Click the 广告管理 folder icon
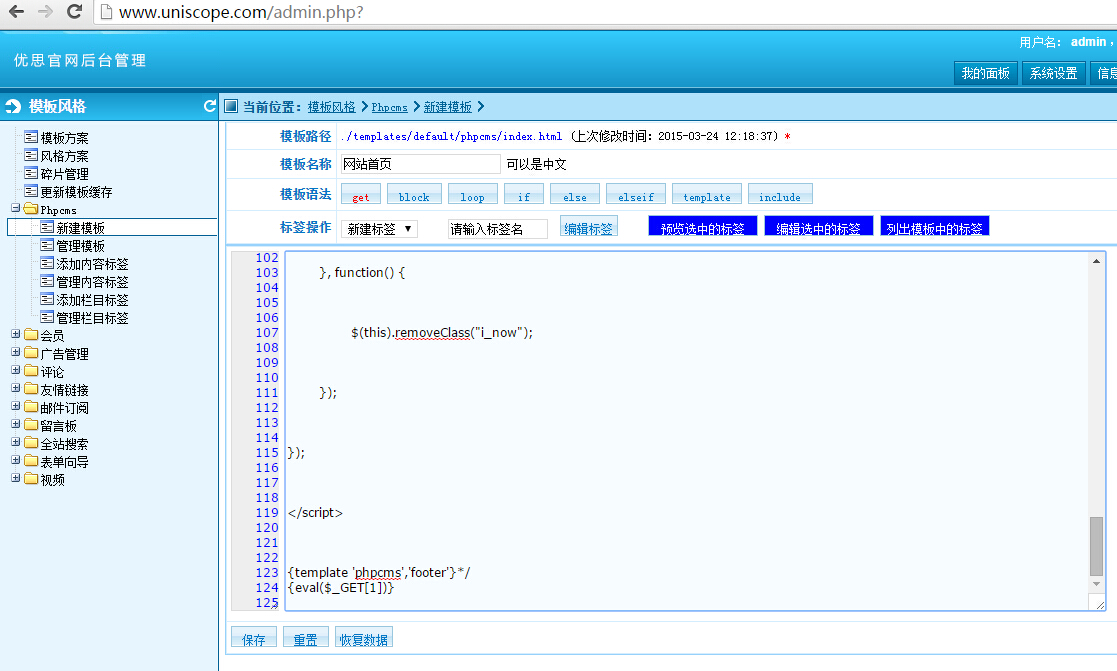Image resolution: width=1117 pixels, height=671 pixels. pyautogui.click(x=31, y=353)
